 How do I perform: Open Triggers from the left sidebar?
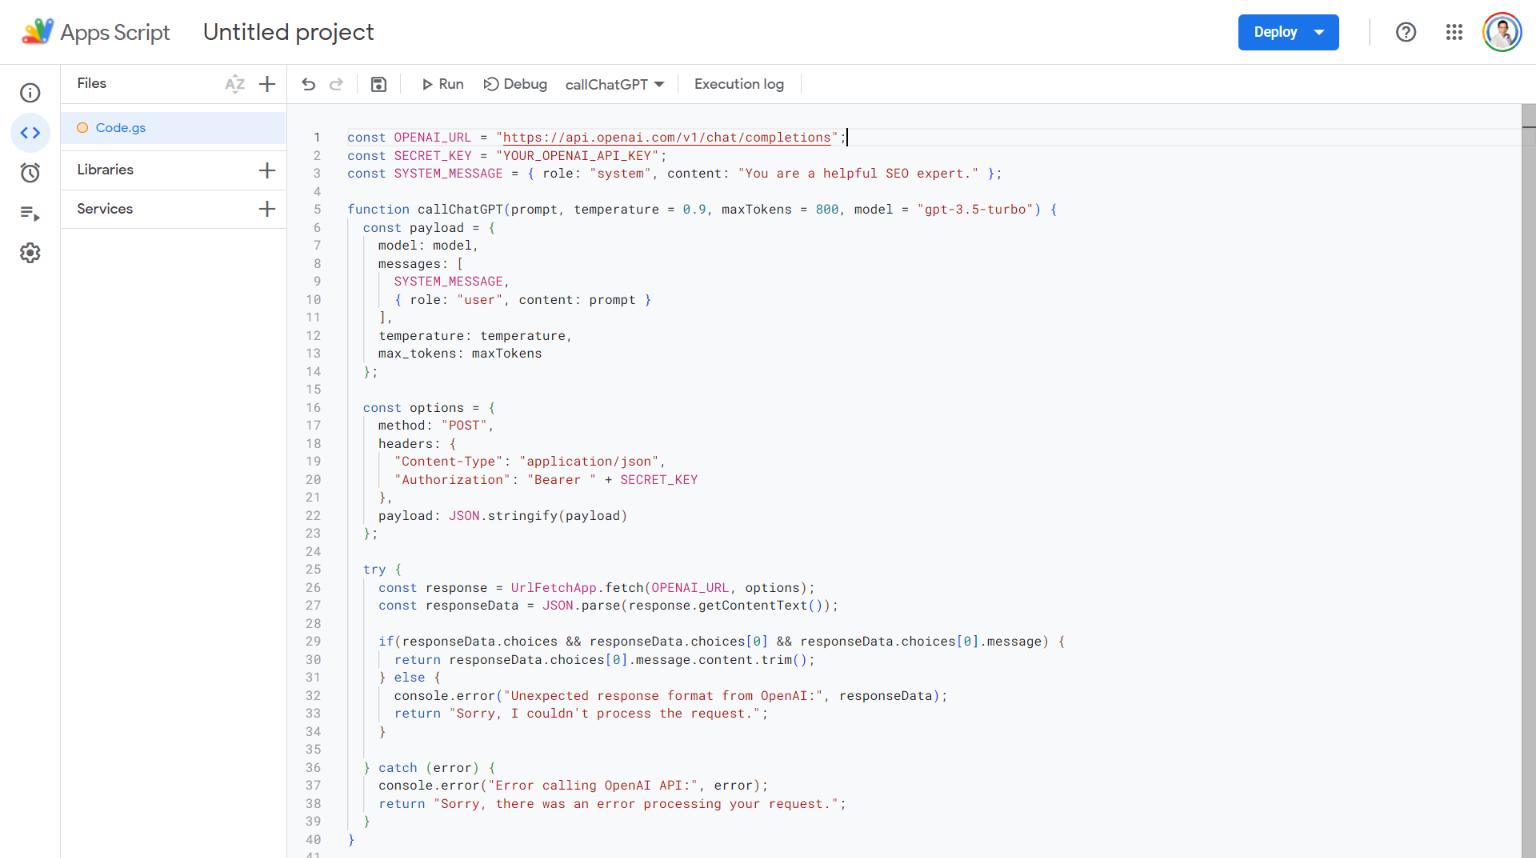[x=30, y=172]
